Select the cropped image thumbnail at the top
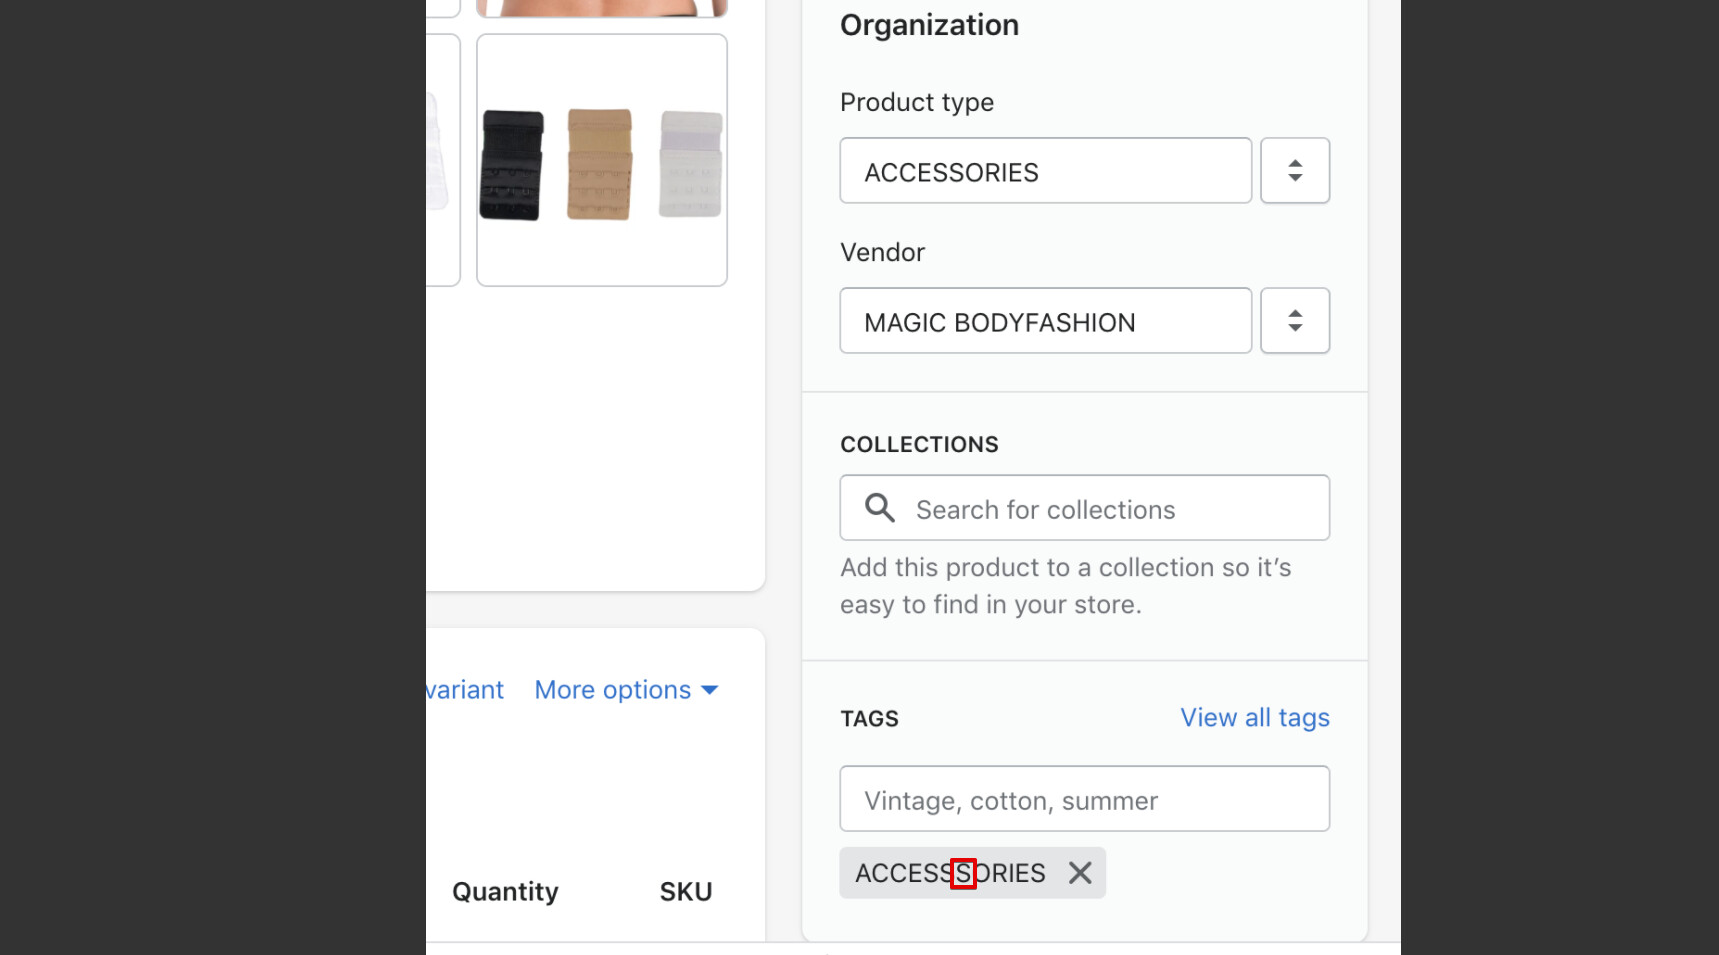This screenshot has height=955, width=1719. tap(602, 9)
